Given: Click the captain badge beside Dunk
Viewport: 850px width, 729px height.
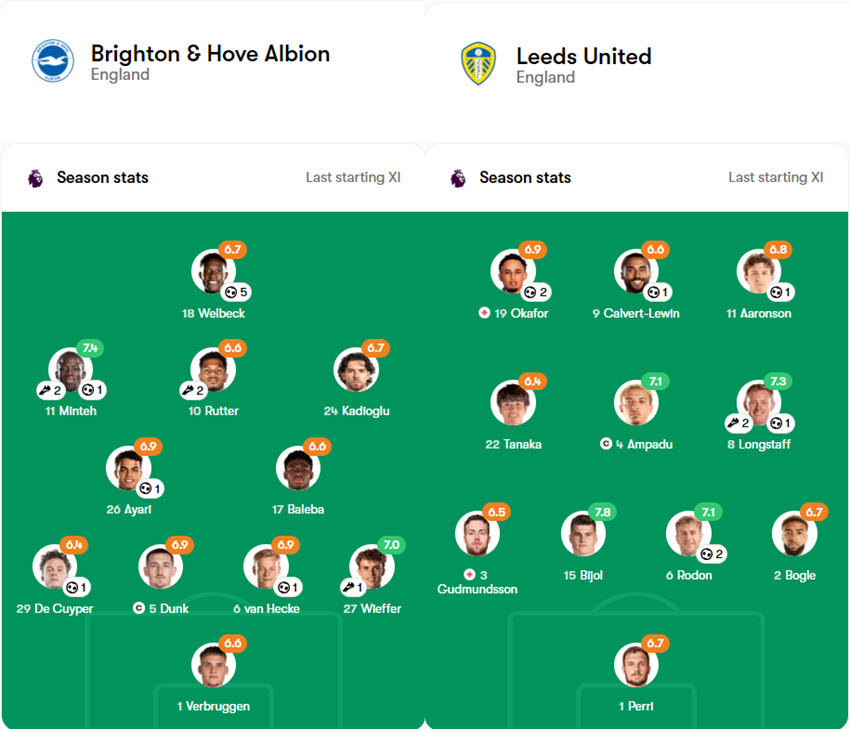Looking at the screenshot, I should click(137, 608).
